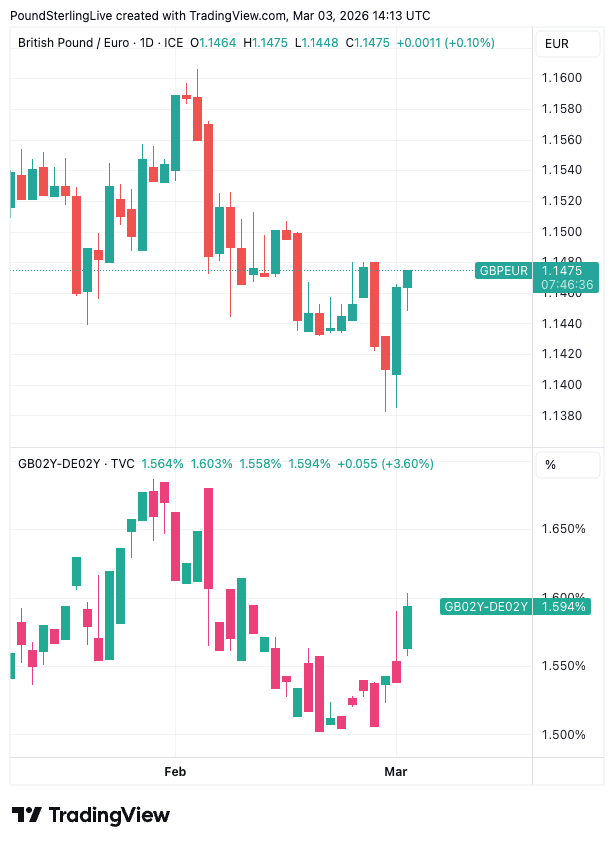Open the EUR currency selector
This screenshot has width=614, height=845.
tap(556, 44)
